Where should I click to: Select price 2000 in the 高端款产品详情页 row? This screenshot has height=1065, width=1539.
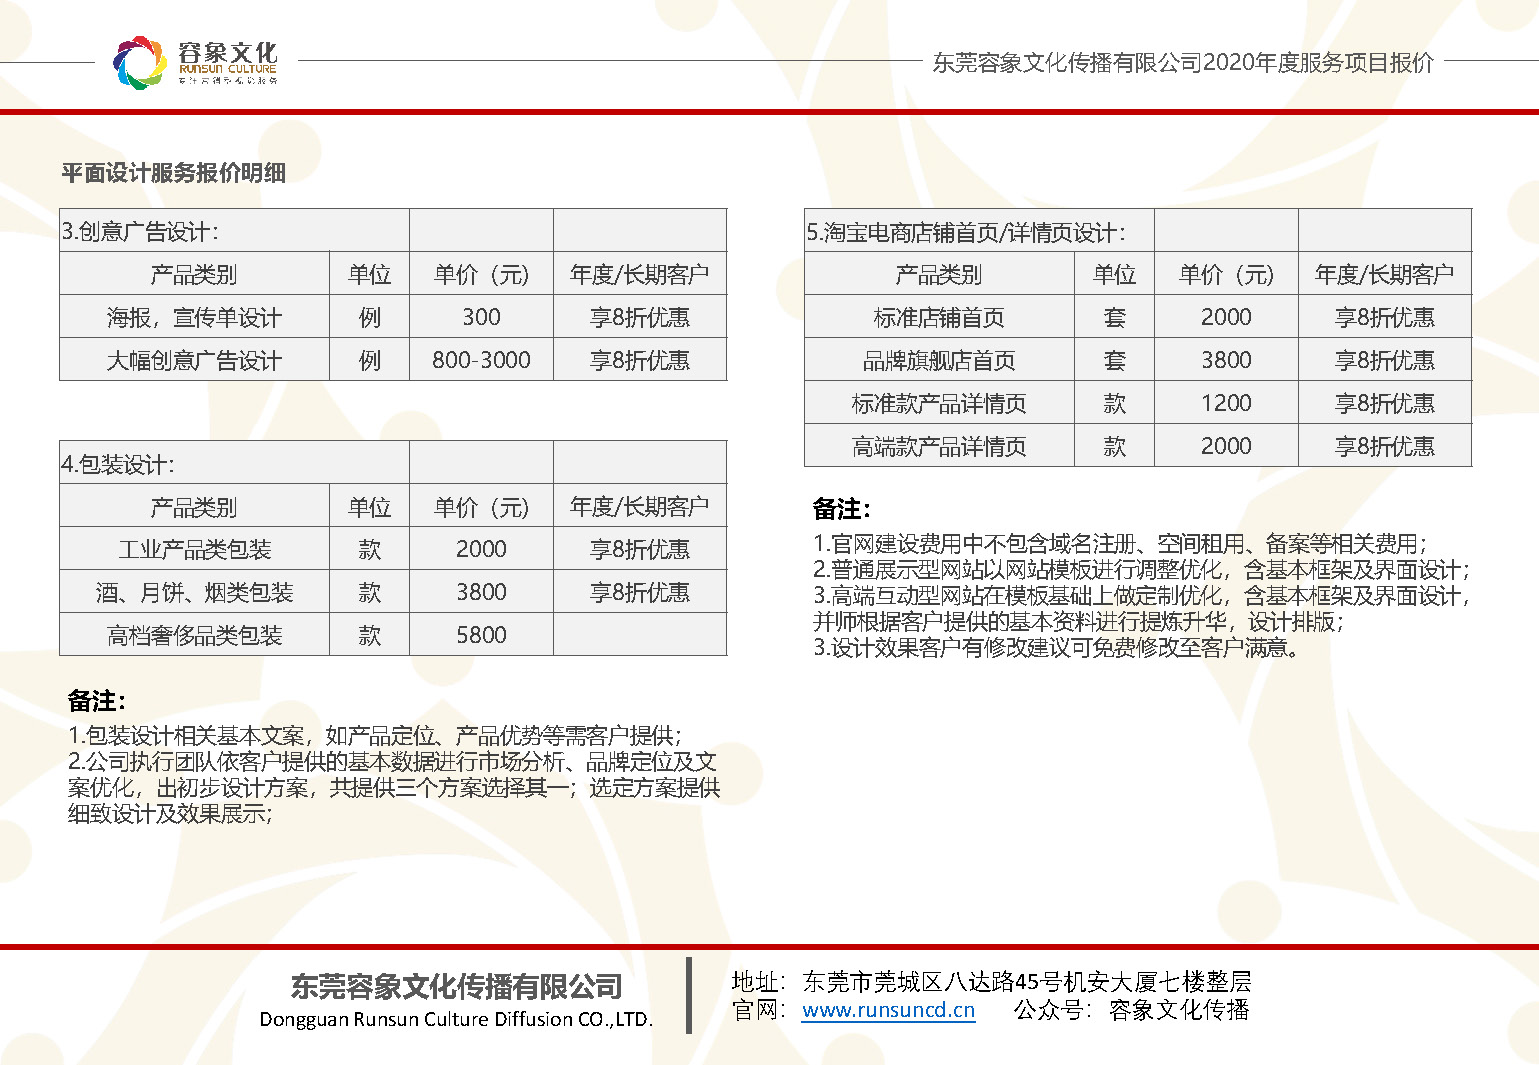pyautogui.click(x=1226, y=446)
